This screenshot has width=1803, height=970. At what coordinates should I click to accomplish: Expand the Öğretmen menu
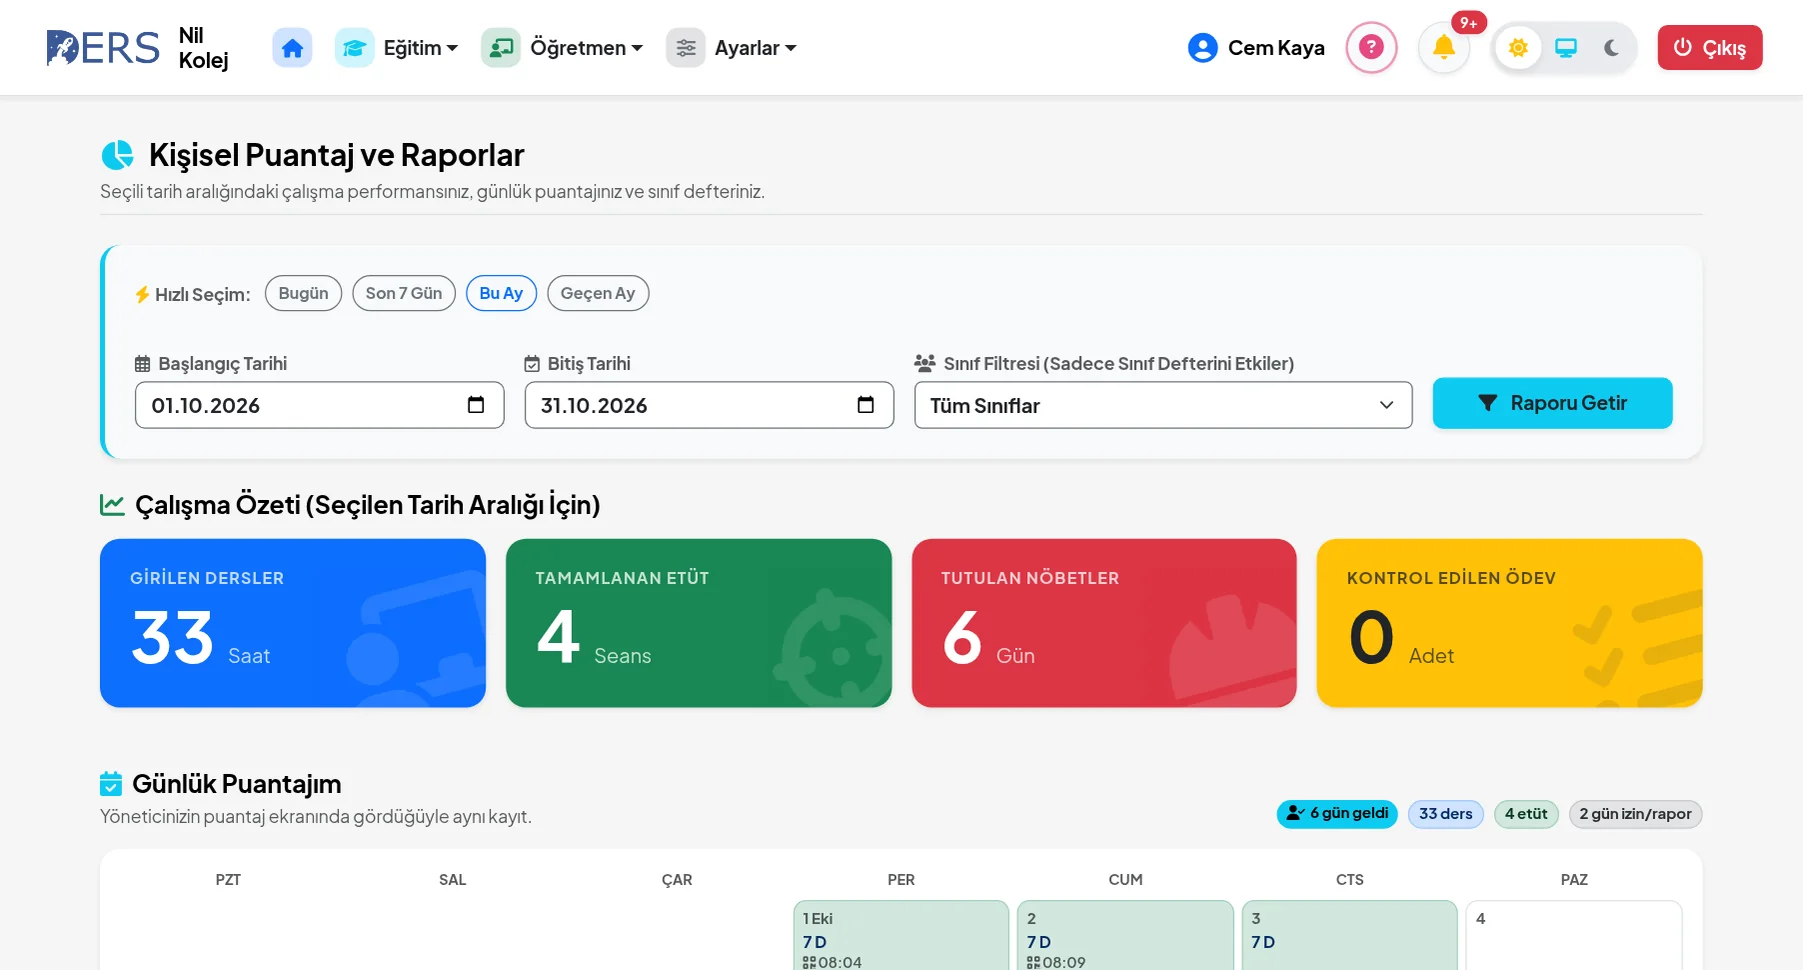click(x=586, y=48)
